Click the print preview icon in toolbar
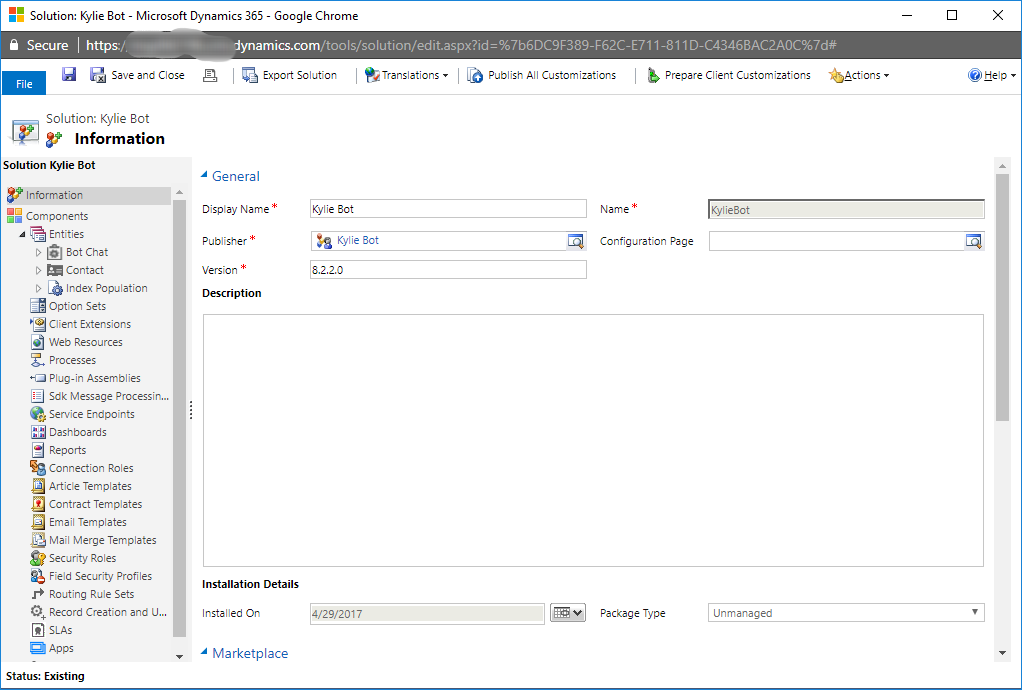This screenshot has height=690, width=1022. tap(210, 76)
